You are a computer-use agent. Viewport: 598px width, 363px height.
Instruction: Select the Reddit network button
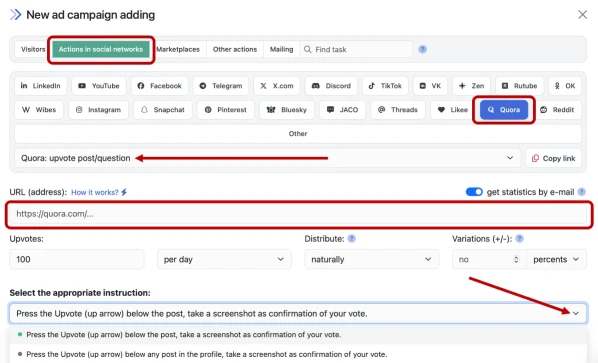[x=557, y=110]
